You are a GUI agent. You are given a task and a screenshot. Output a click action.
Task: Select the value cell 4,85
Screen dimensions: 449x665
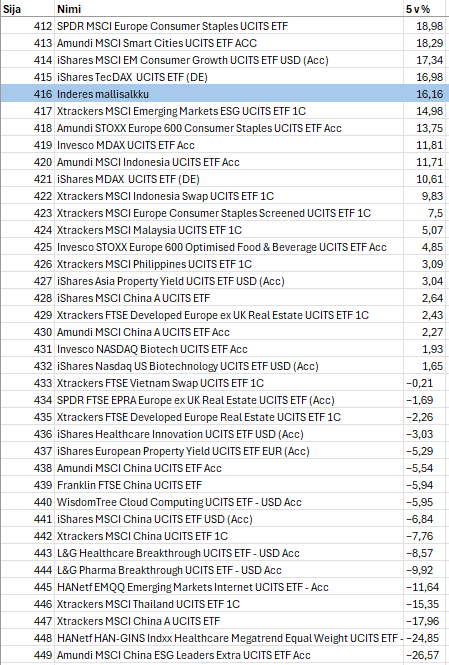pos(424,247)
